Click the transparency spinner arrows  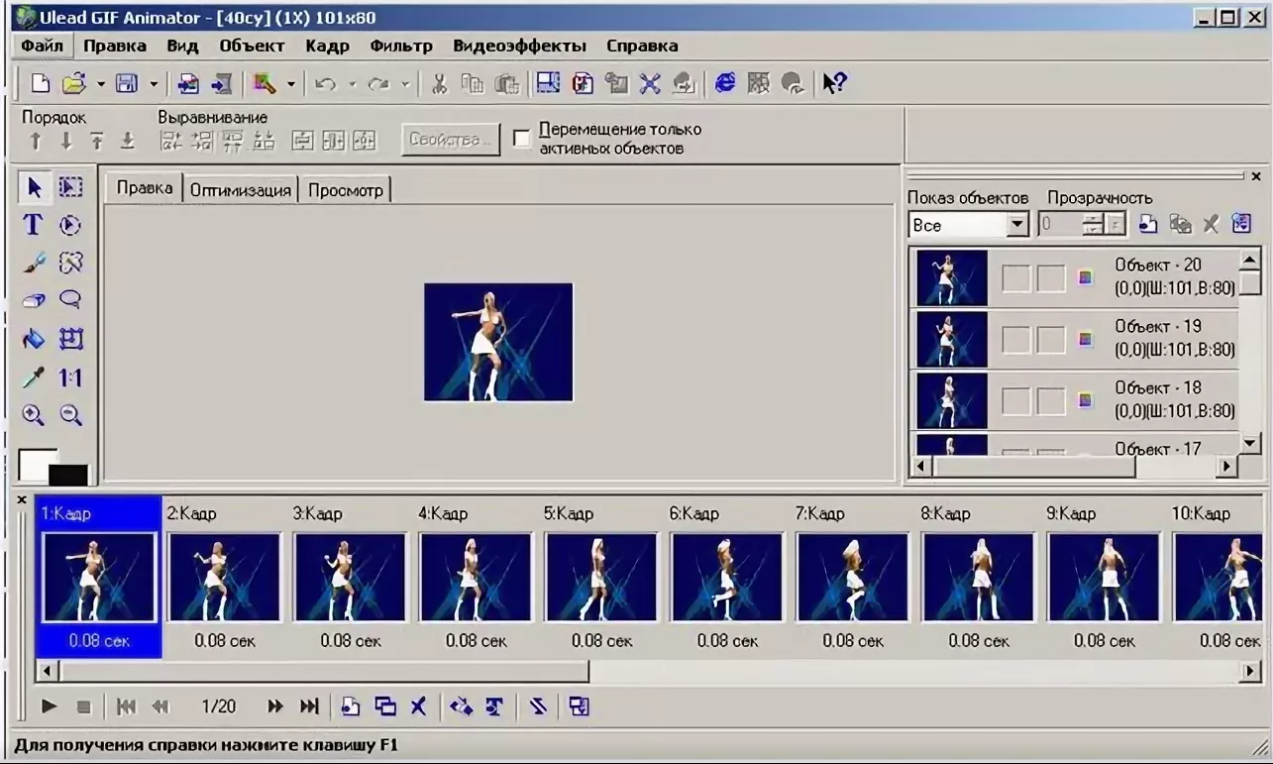pos(1094,226)
